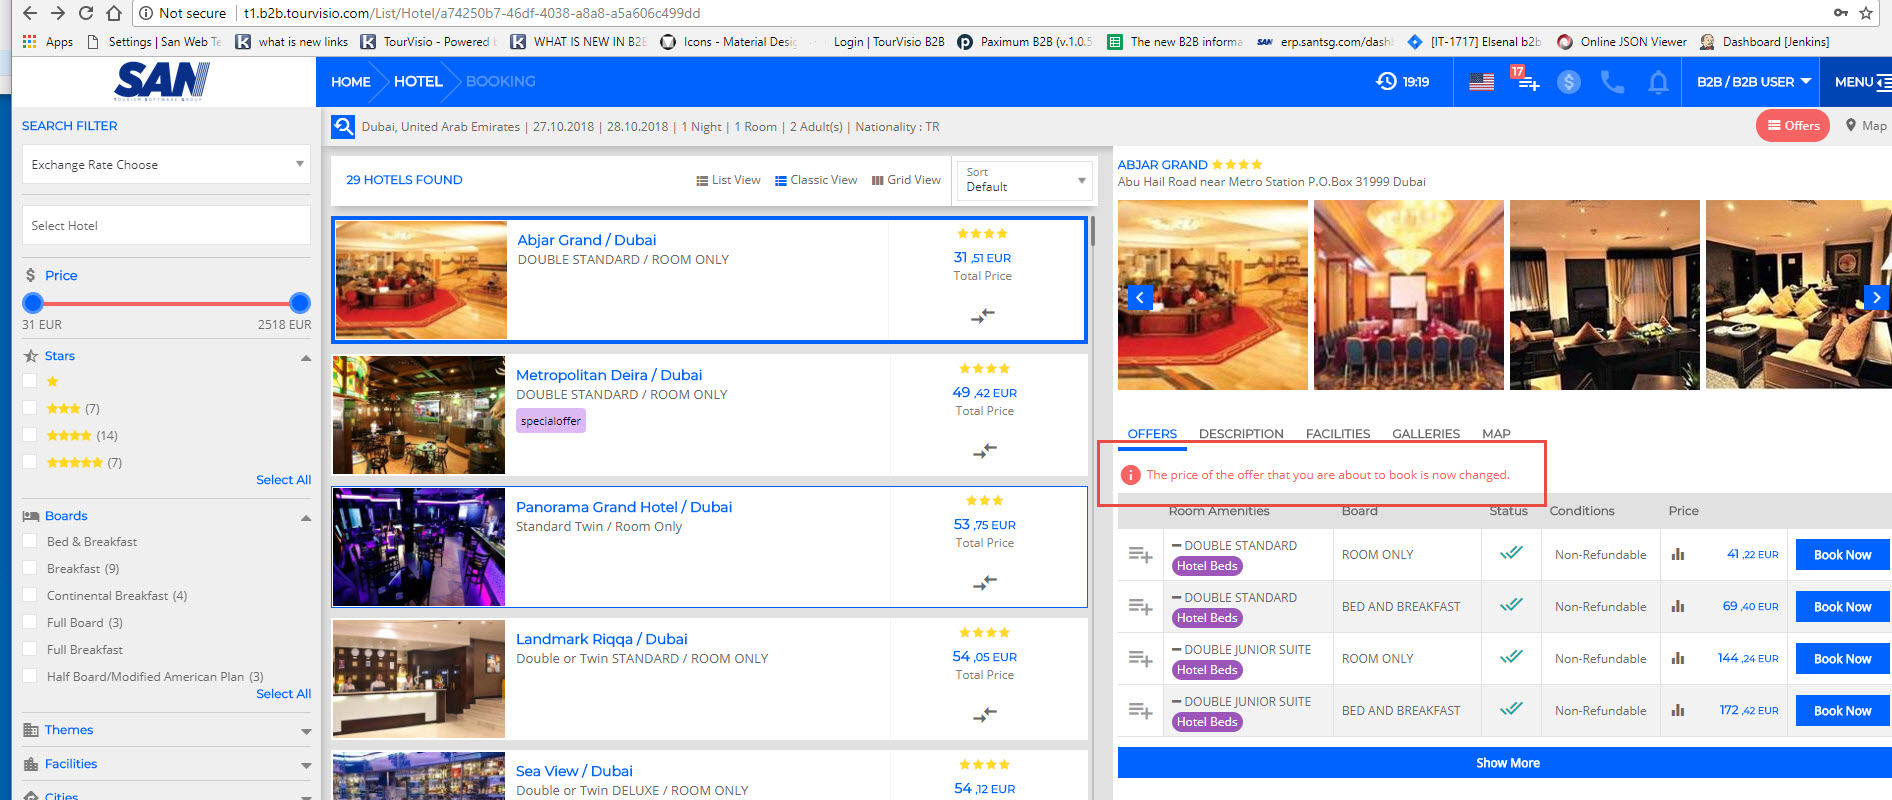Open the basket list icon with badge 17
This screenshot has width=1892, height=800.
(1526, 80)
